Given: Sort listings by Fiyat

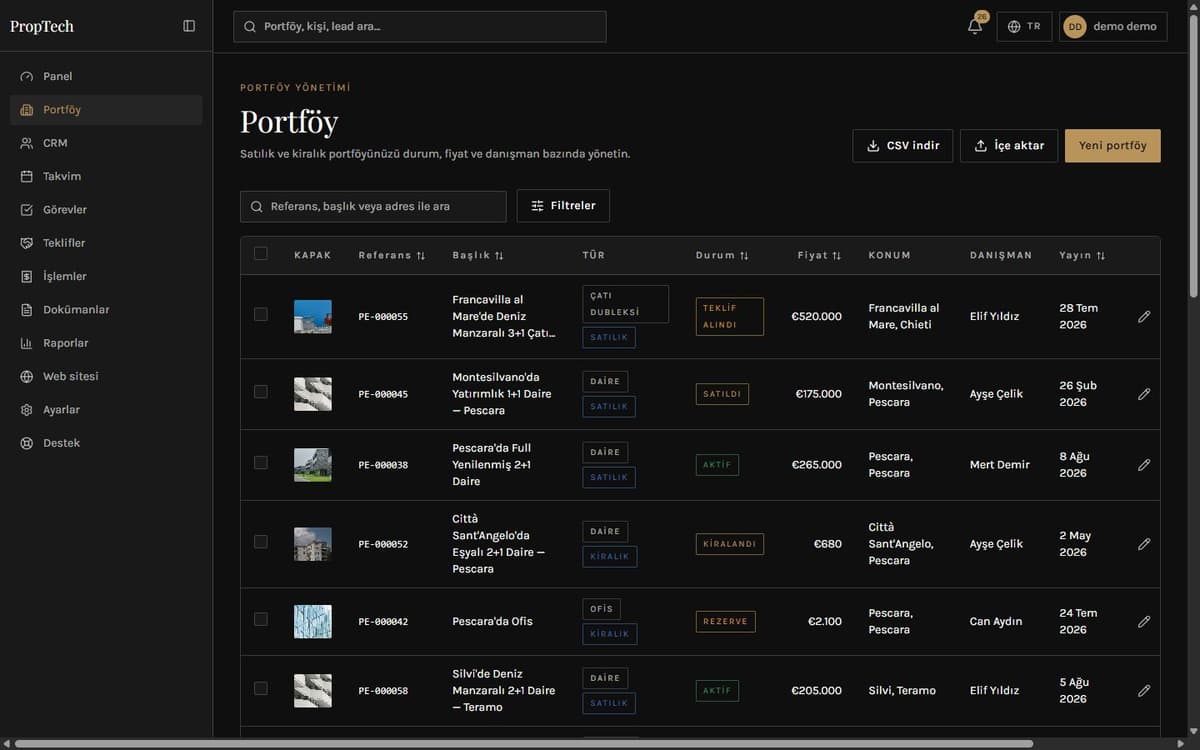Looking at the screenshot, I should point(819,255).
